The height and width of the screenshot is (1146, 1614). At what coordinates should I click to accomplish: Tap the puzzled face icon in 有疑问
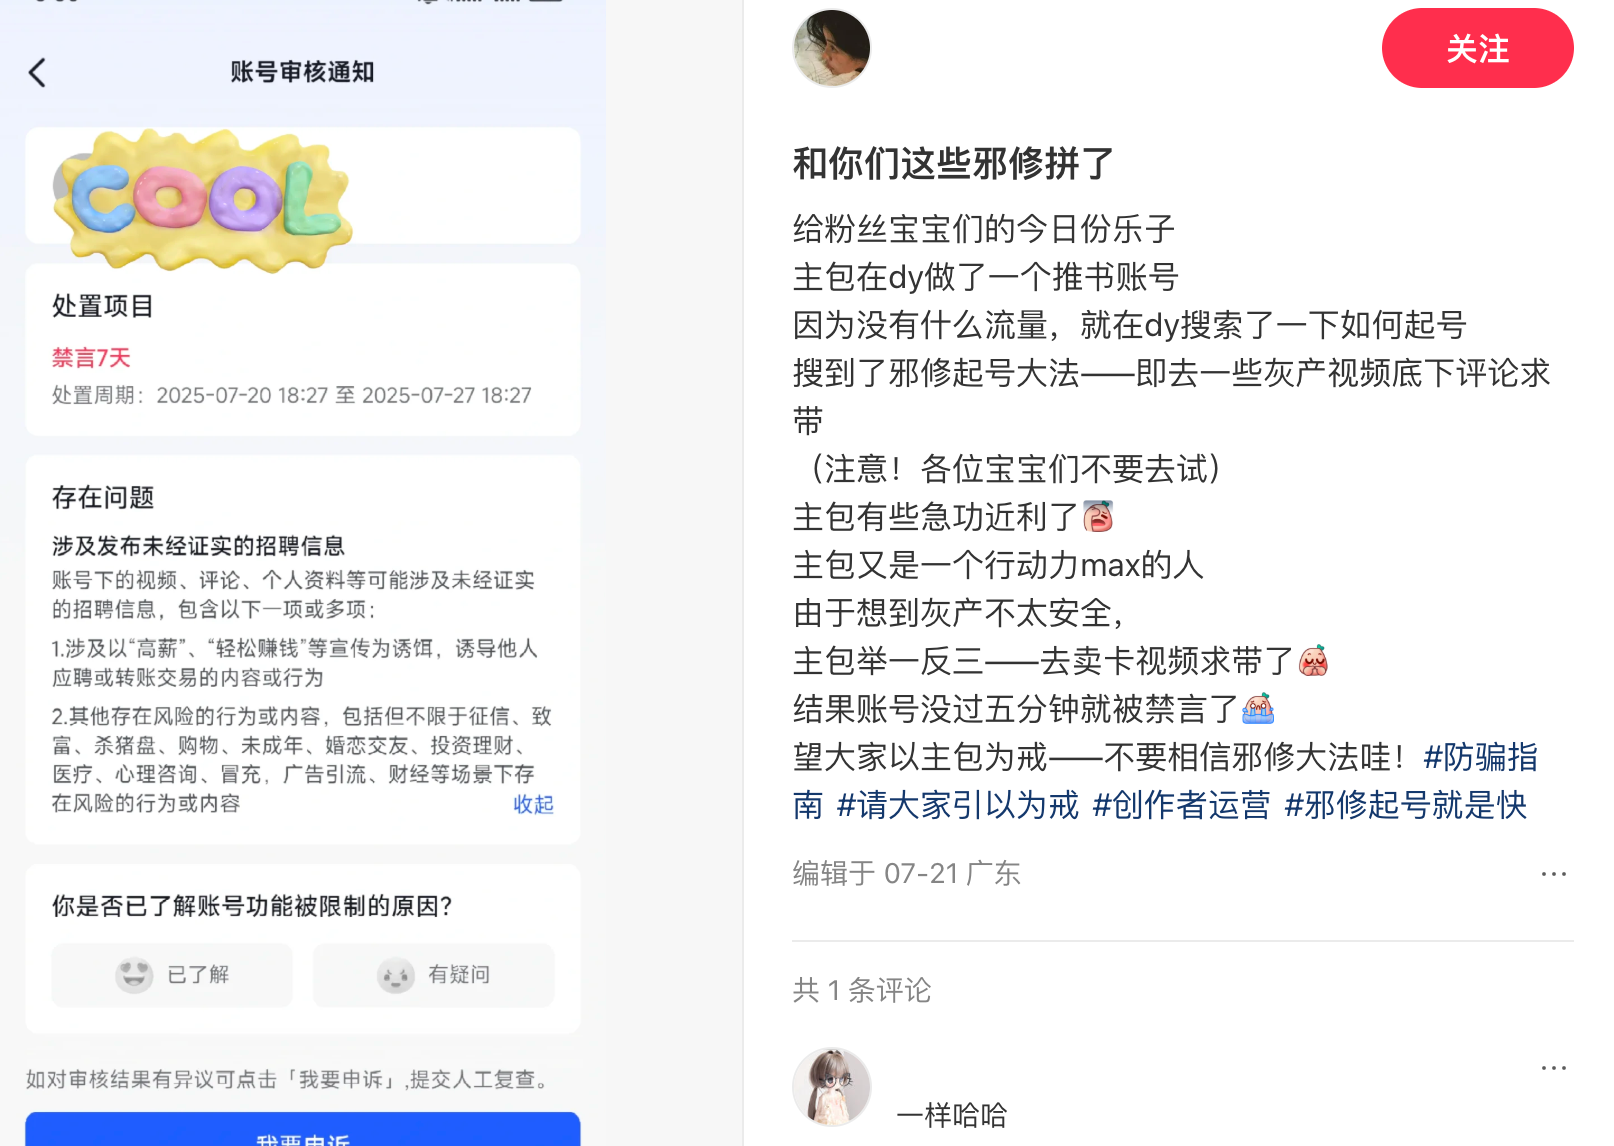tap(396, 974)
